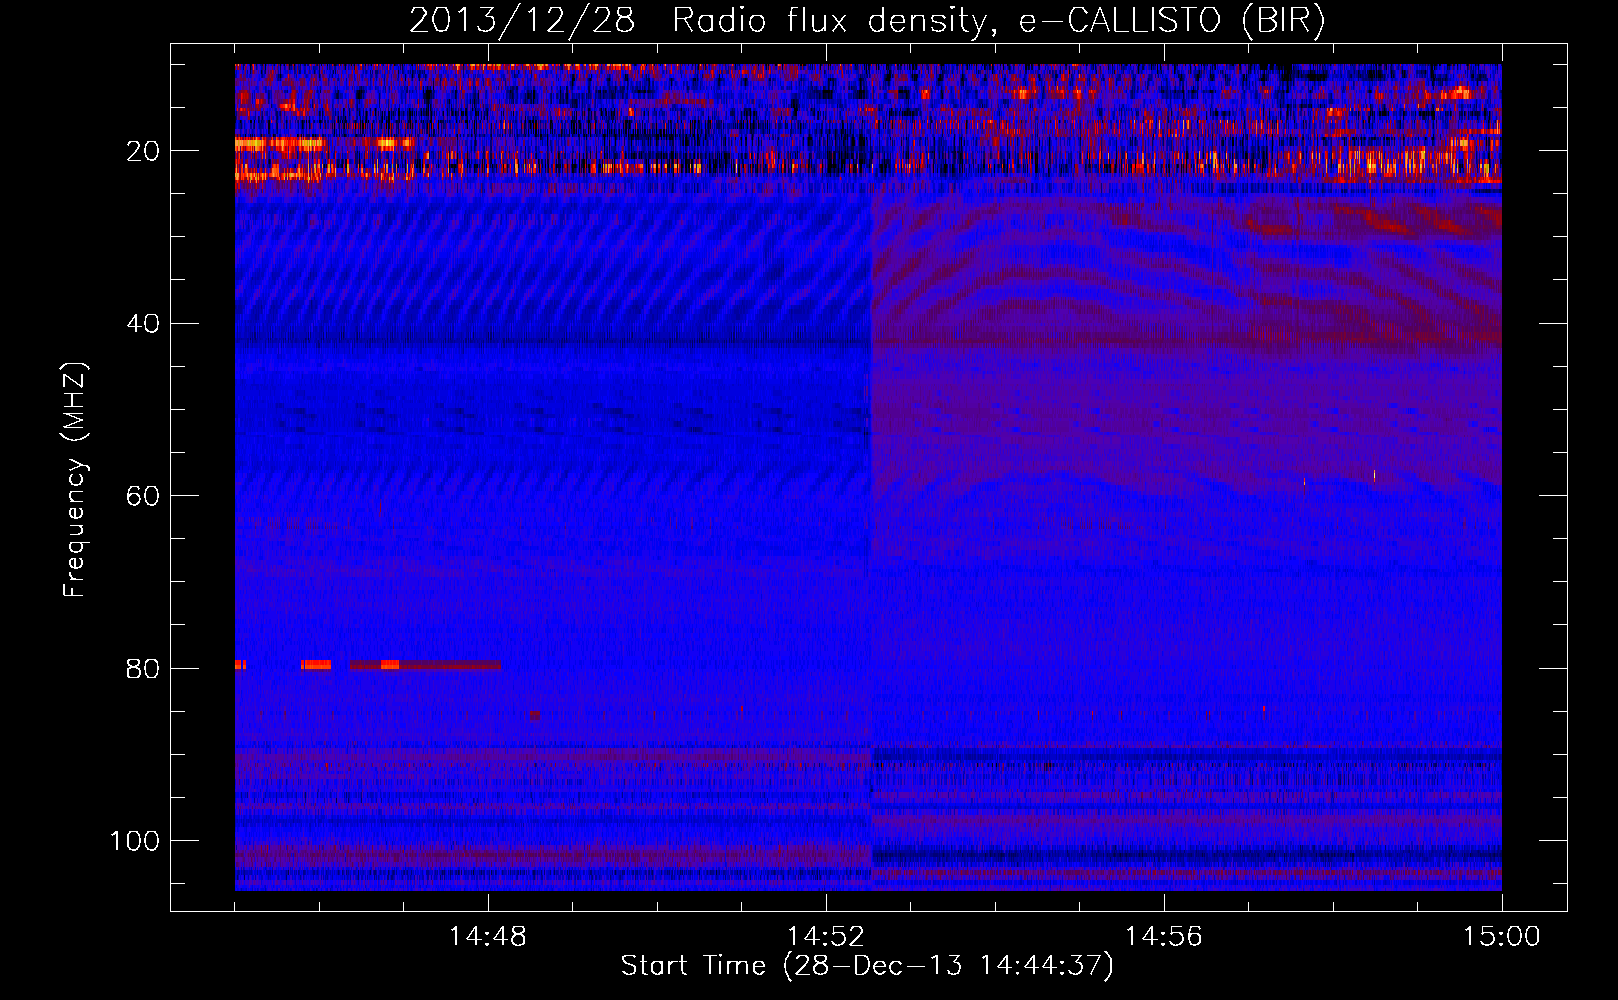Click the 80 MHz frequency tick label

[x=143, y=669]
